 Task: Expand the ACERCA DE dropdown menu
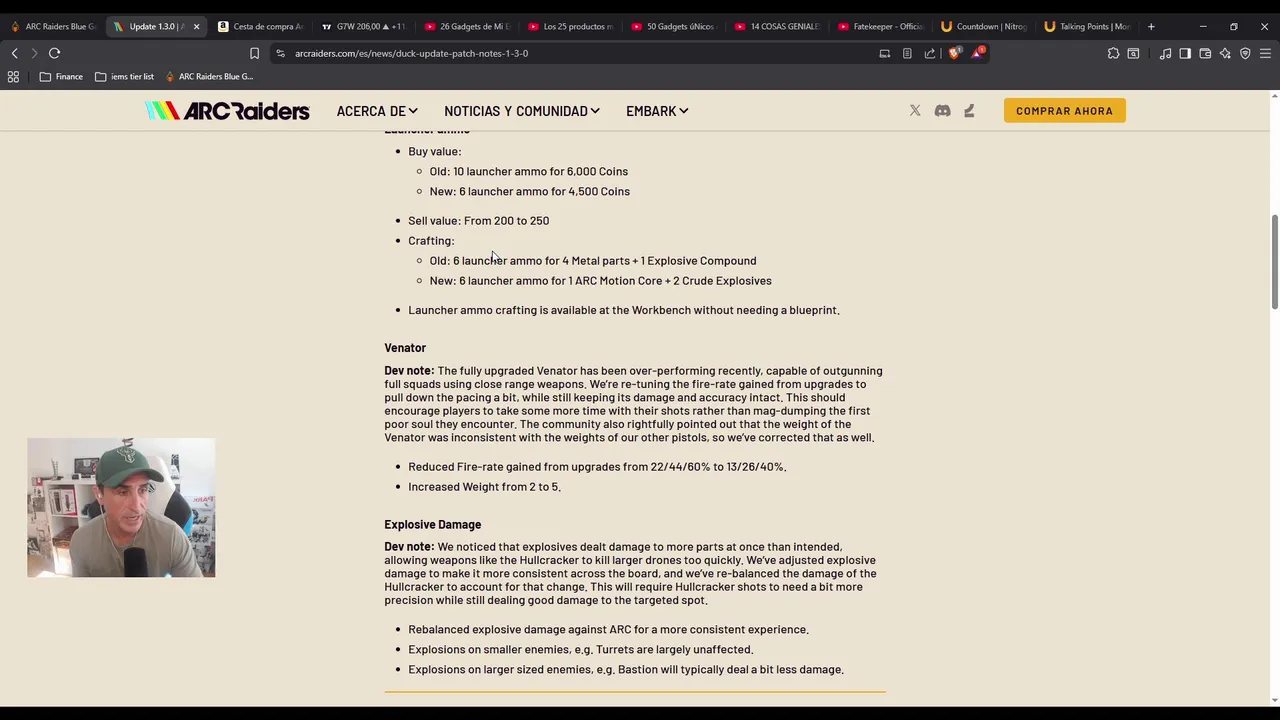coord(377,111)
